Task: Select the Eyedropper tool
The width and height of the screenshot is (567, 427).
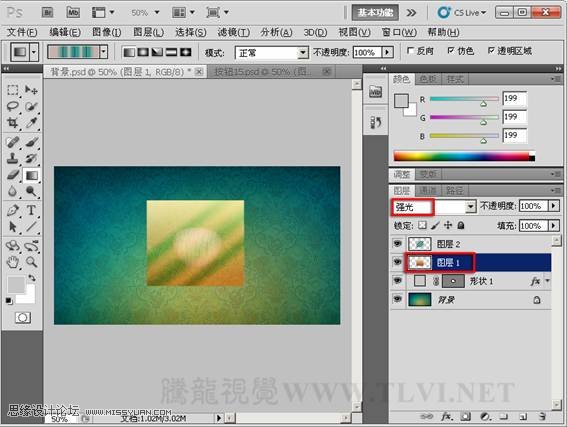Action: click(31, 123)
